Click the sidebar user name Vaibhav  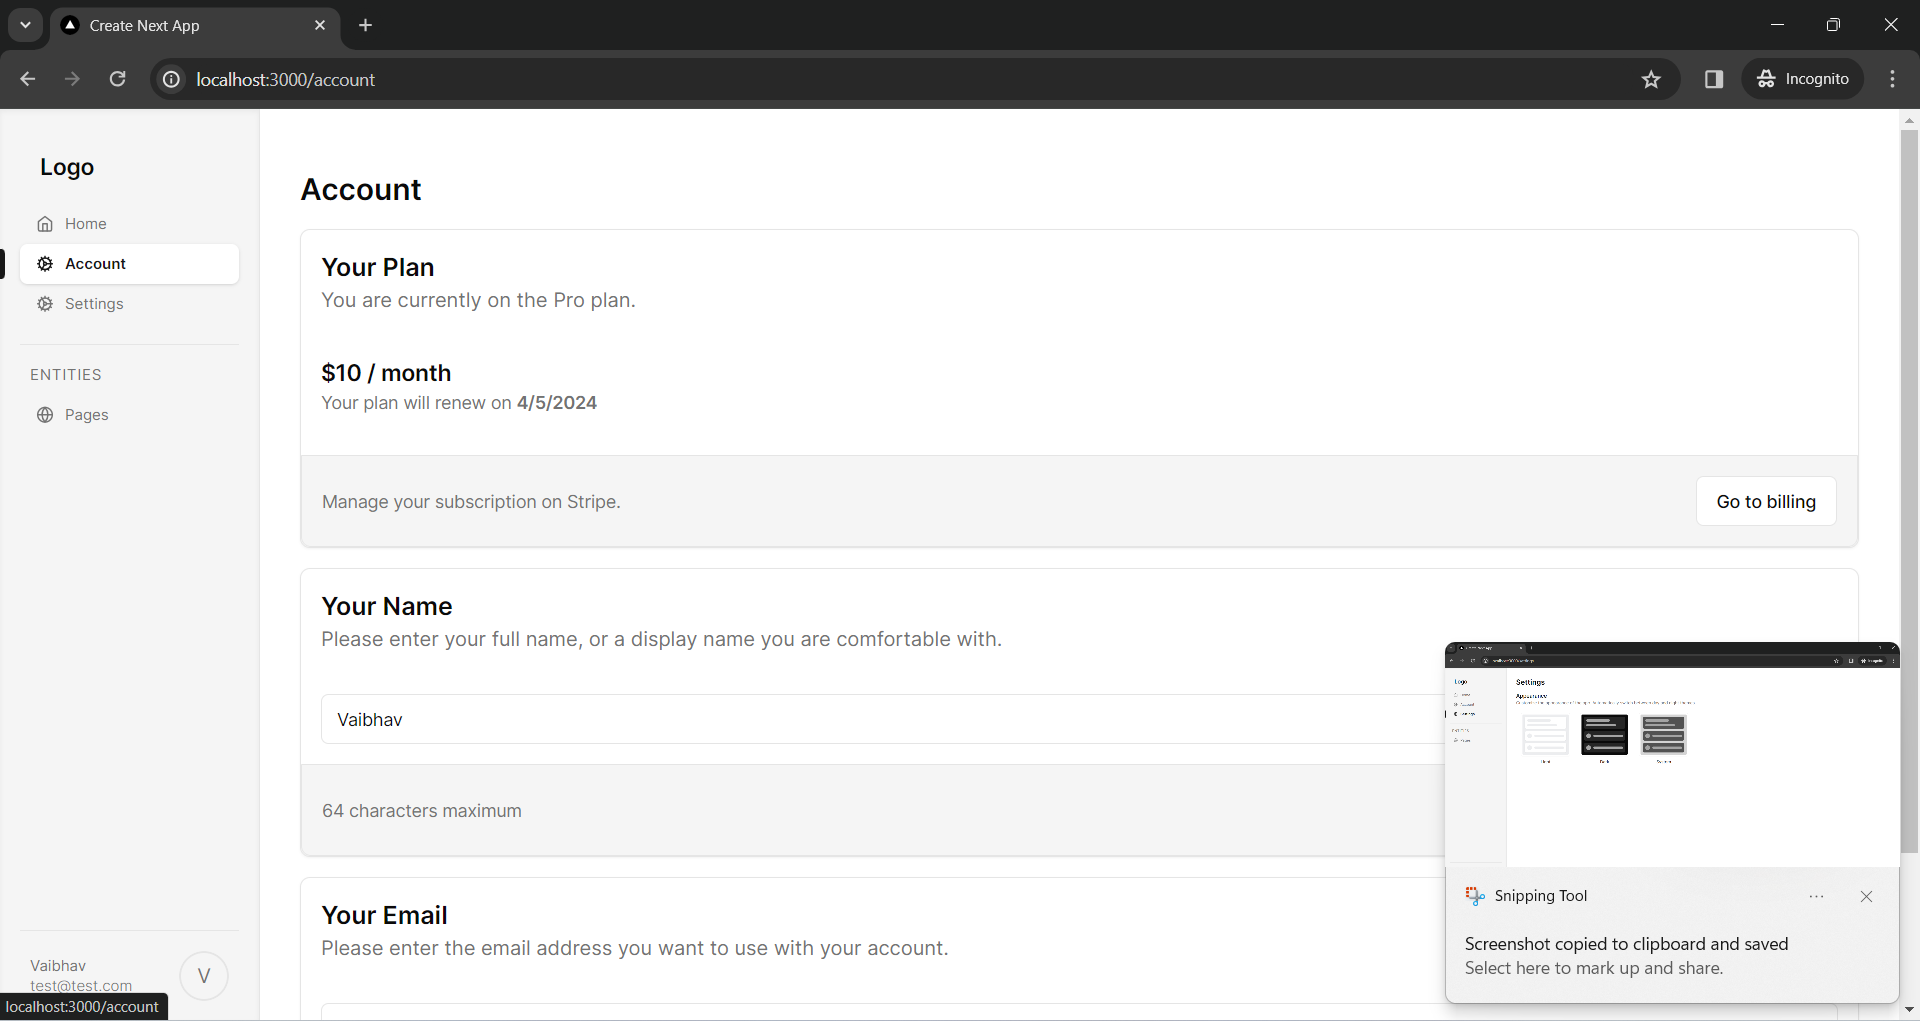click(58, 965)
